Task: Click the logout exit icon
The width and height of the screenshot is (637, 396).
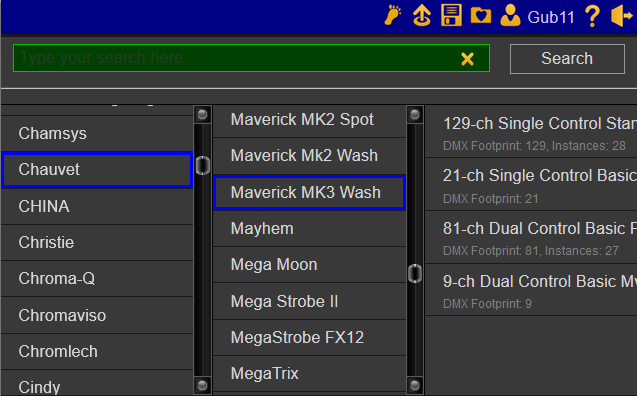Action: pos(622,16)
